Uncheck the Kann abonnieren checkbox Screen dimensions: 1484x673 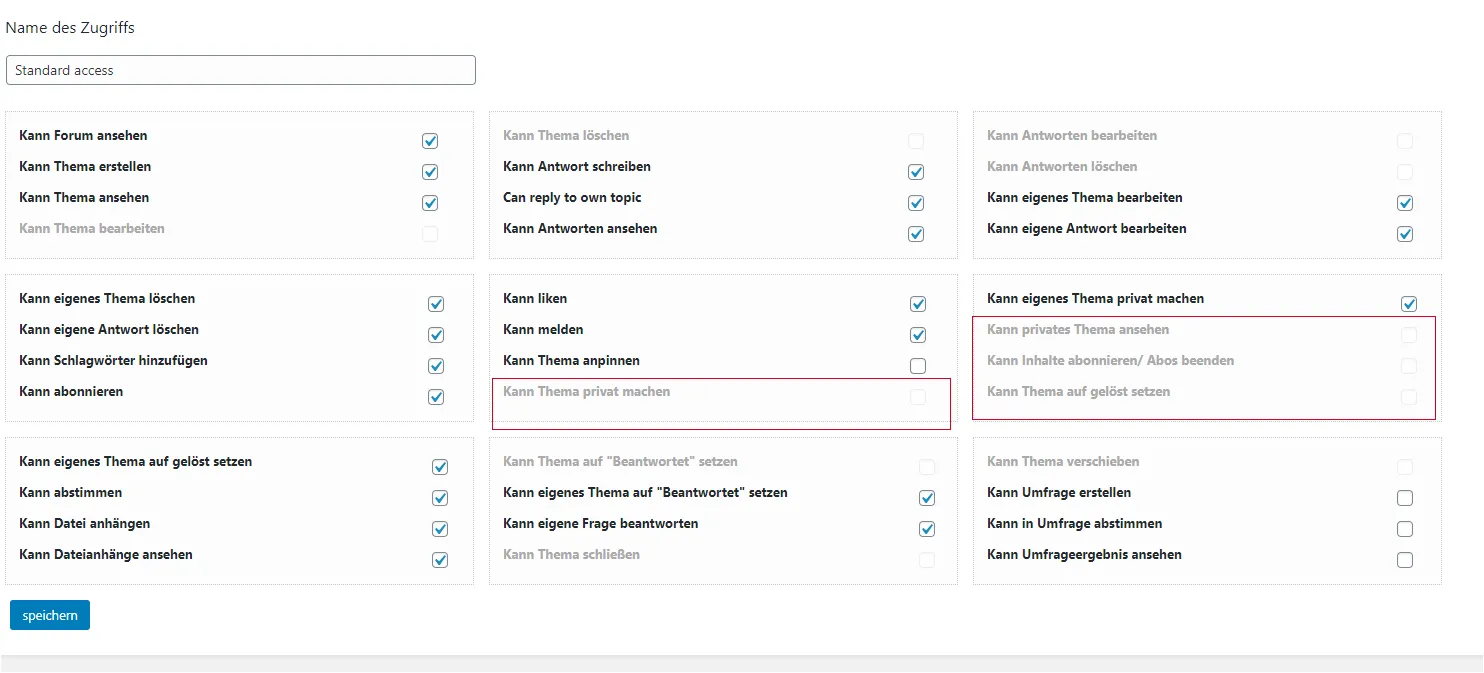point(436,397)
